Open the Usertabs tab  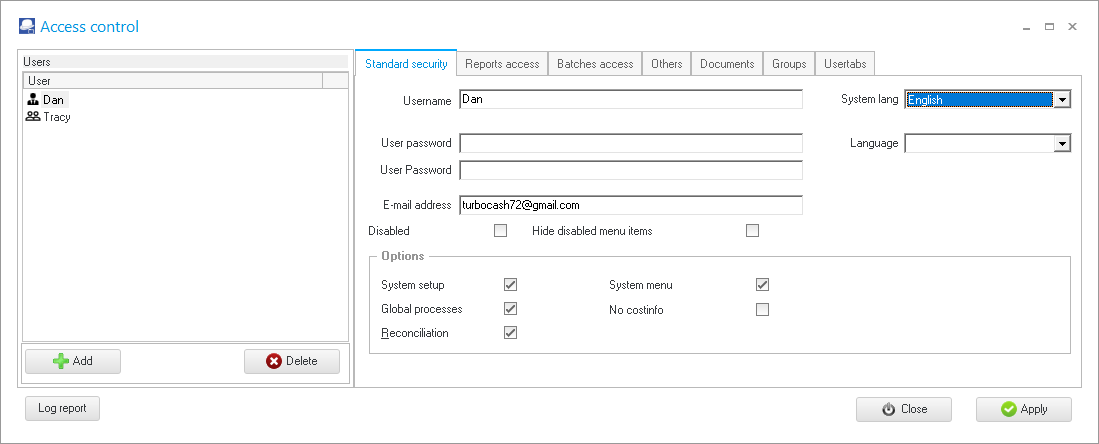click(x=845, y=64)
